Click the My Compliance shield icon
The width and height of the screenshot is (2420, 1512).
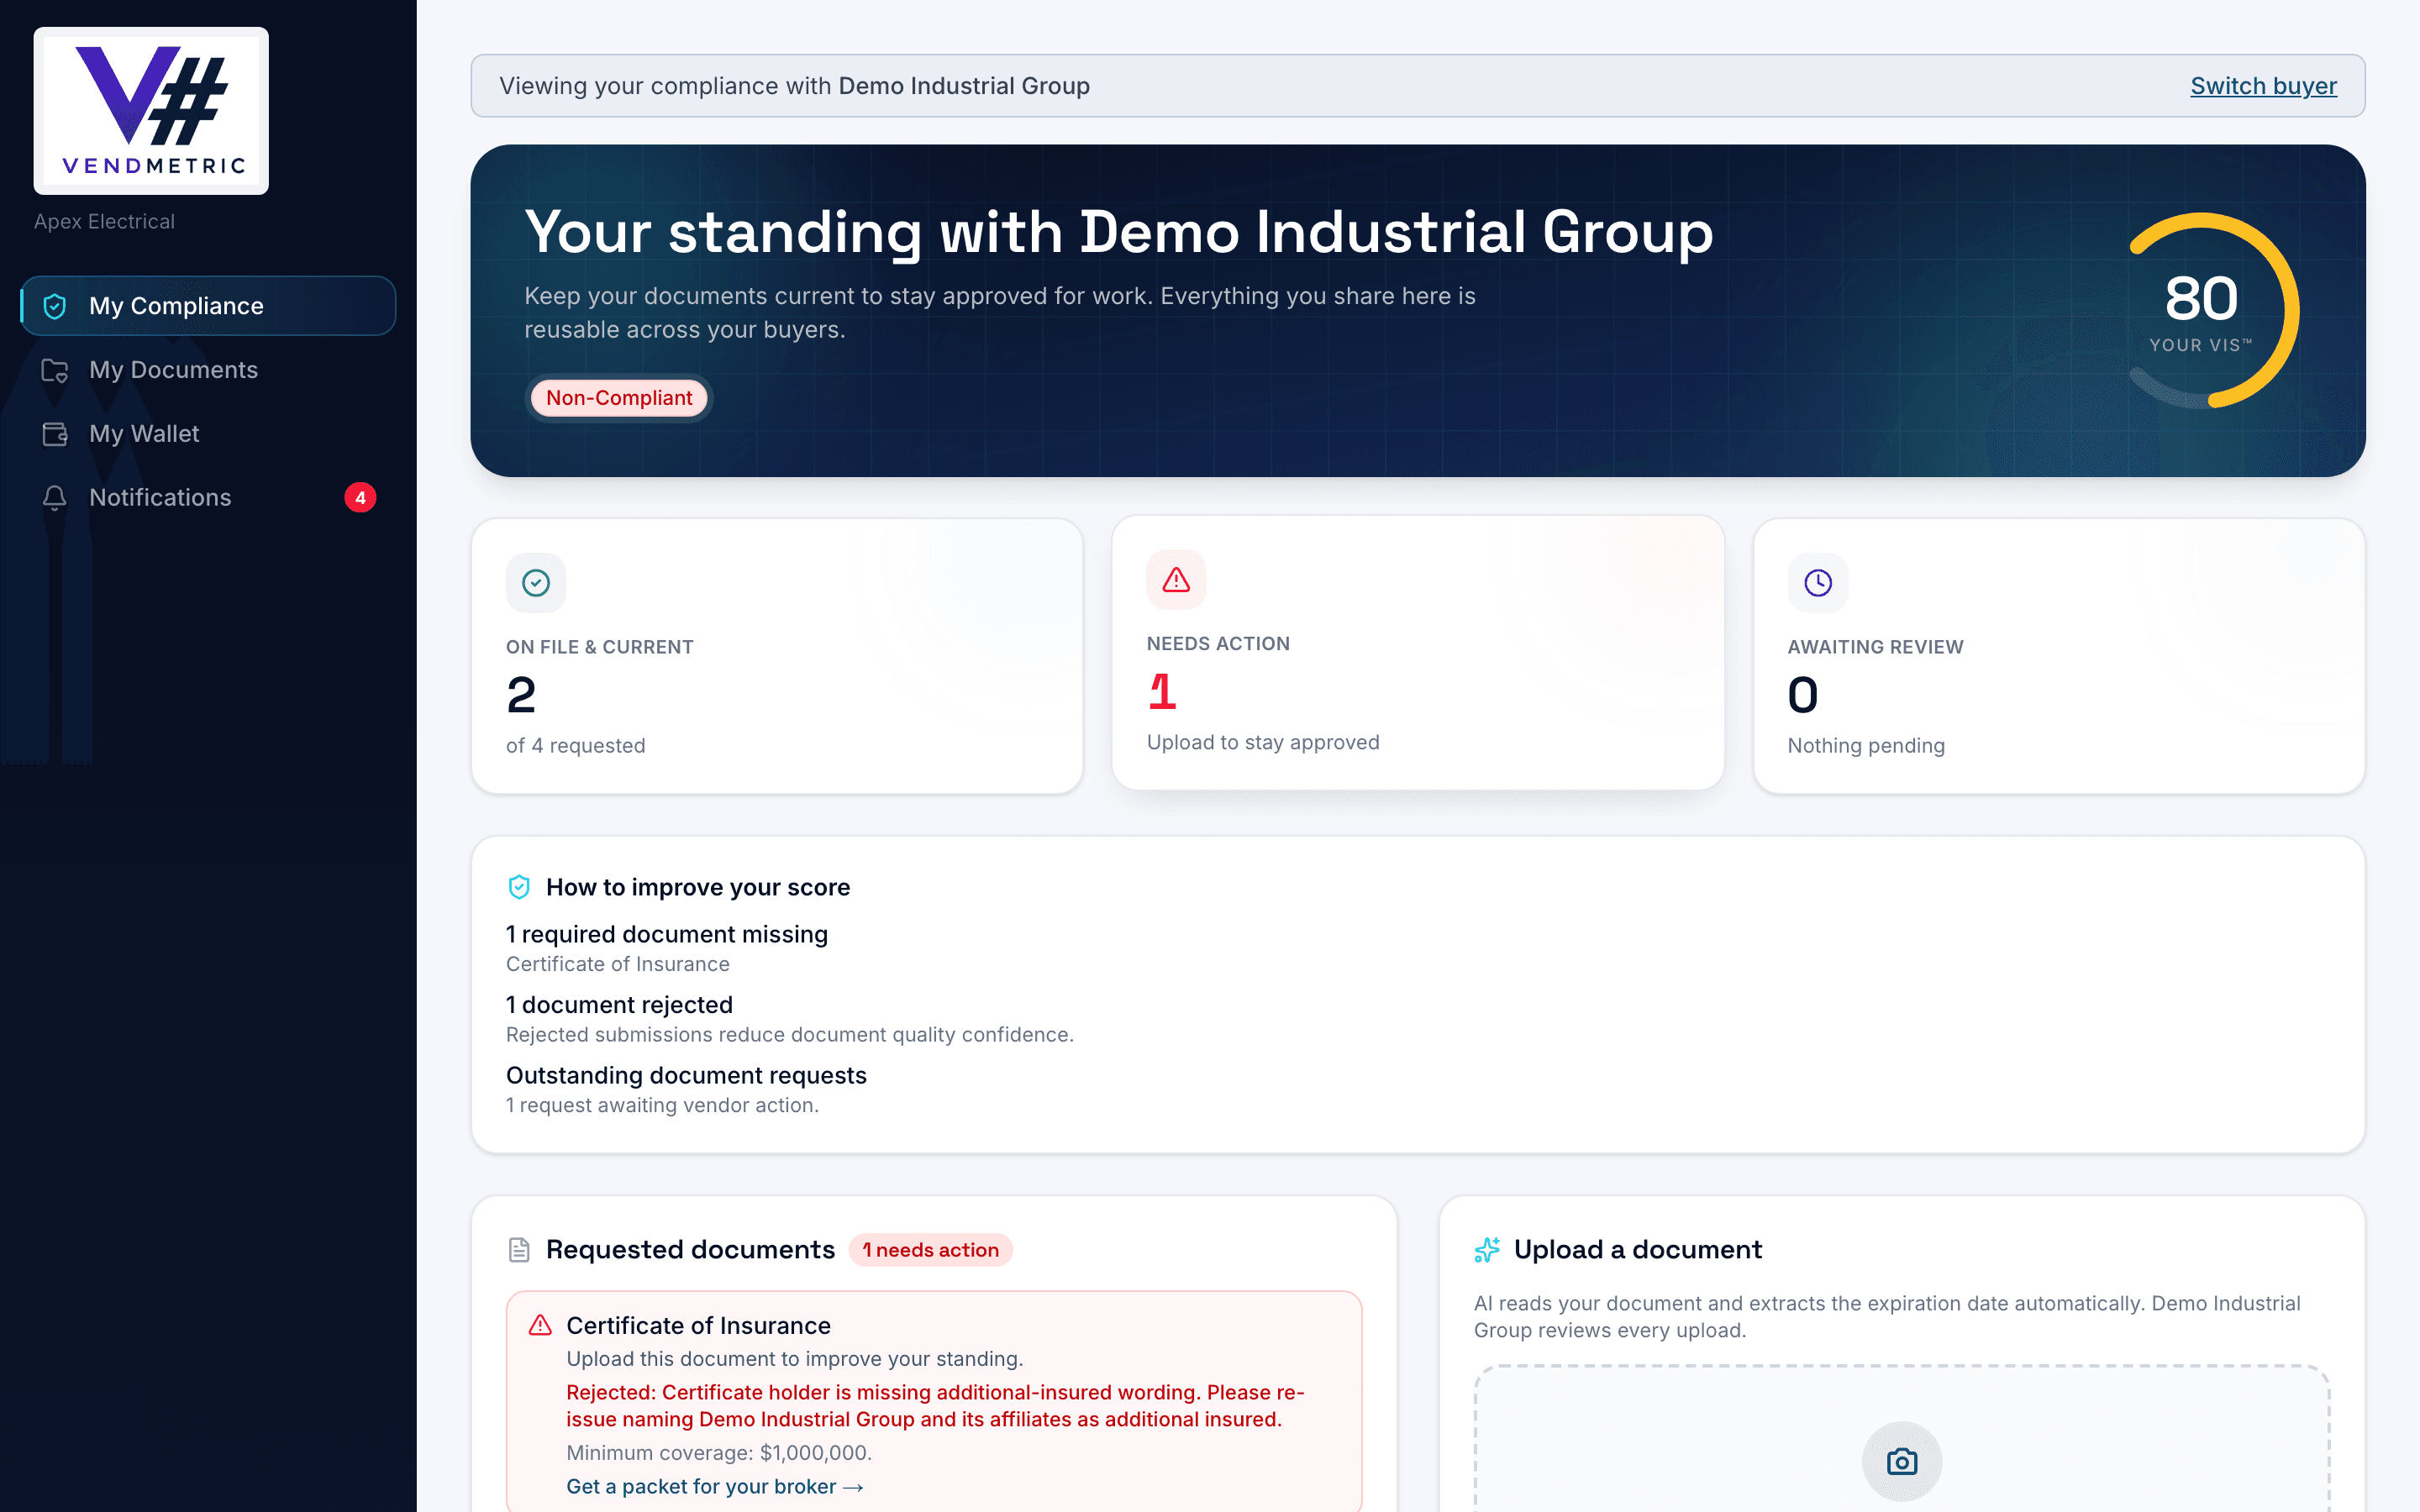click(55, 306)
